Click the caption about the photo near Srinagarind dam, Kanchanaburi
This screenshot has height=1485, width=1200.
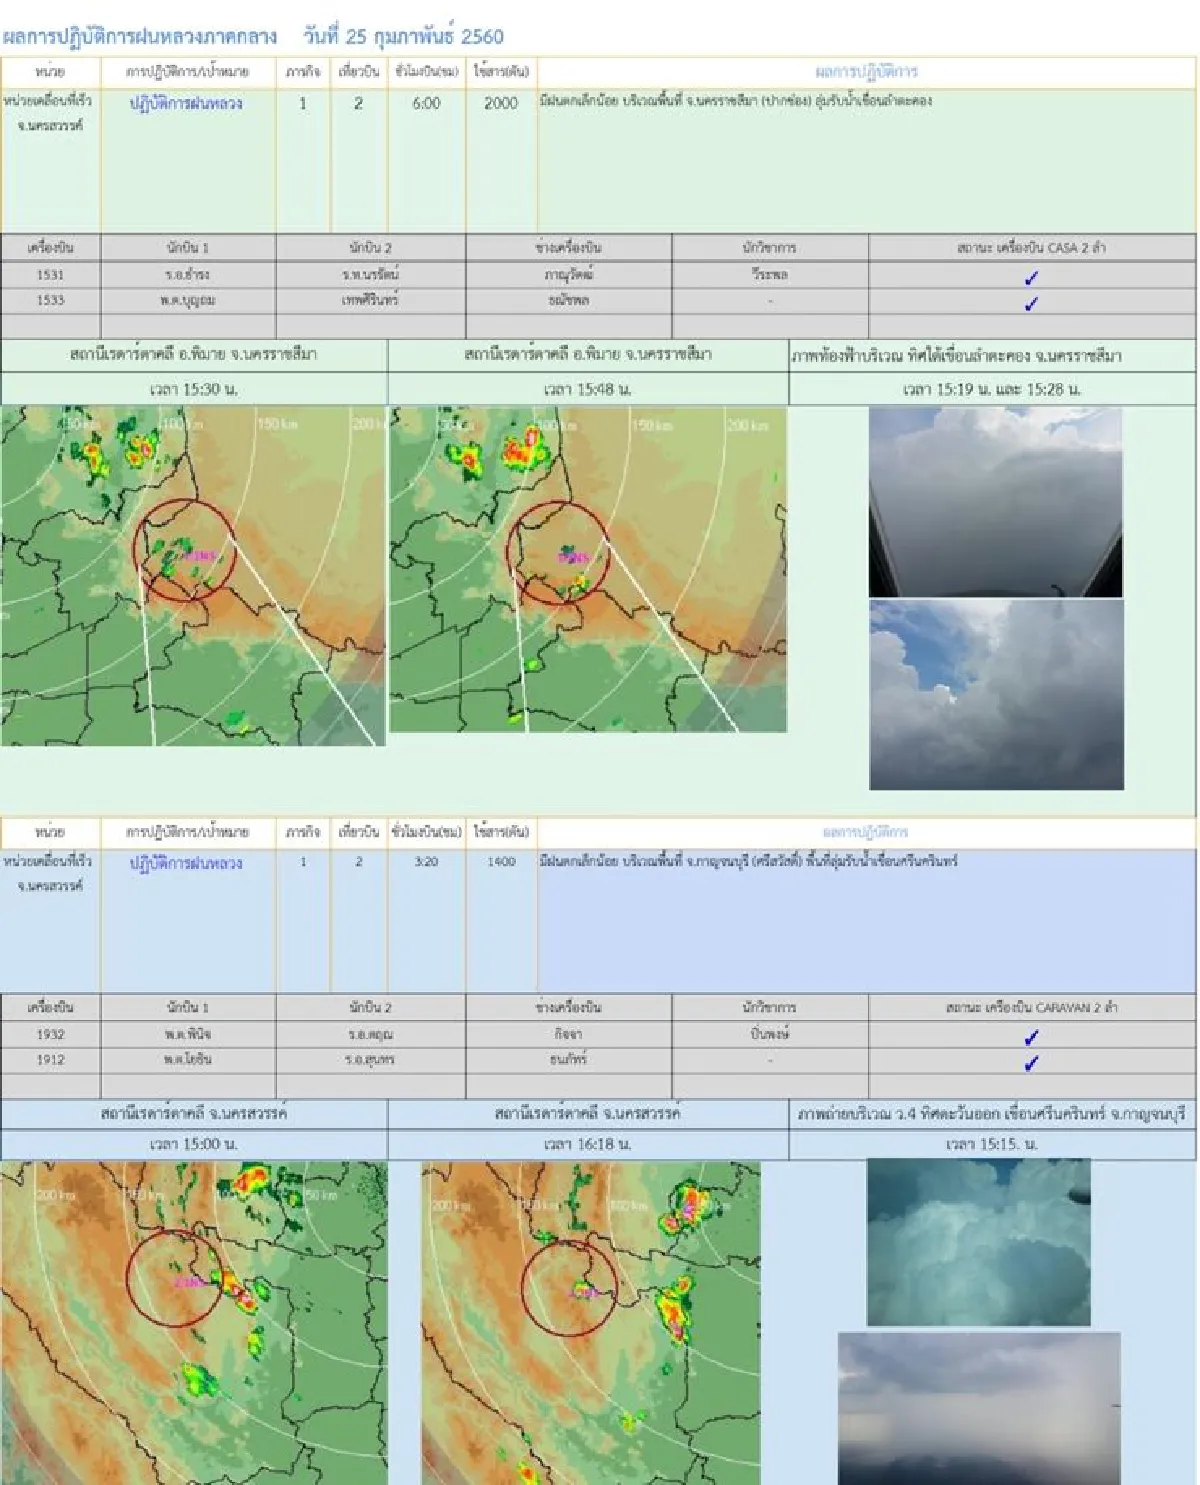(x=991, y=1114)
